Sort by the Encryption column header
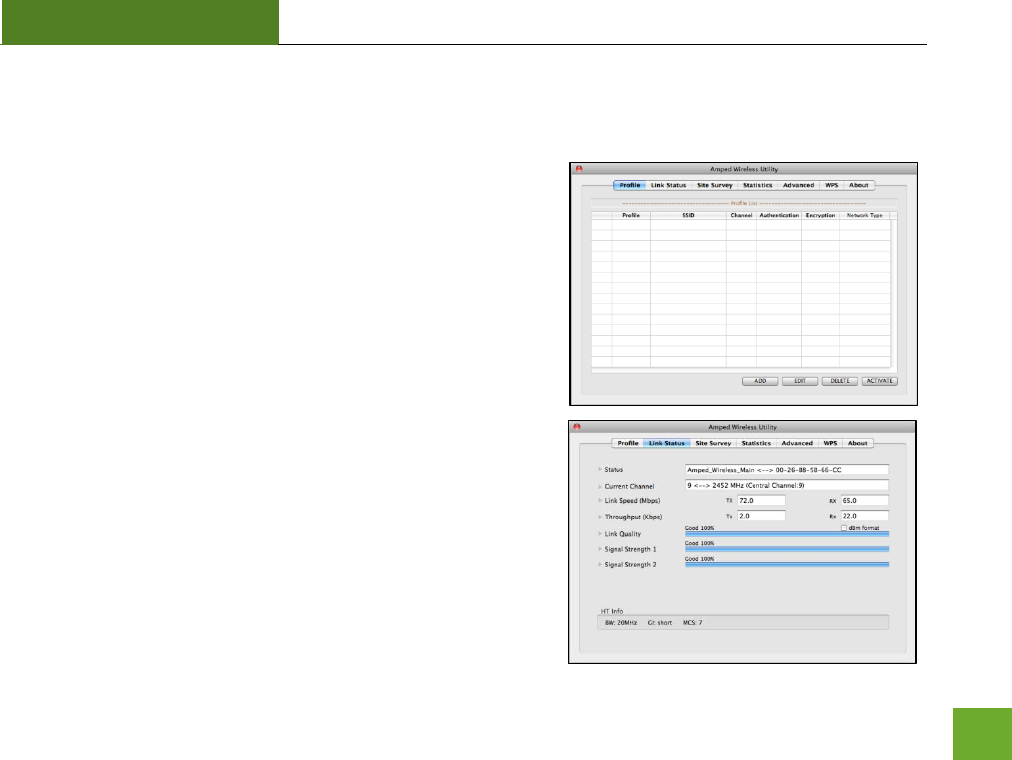Viewport: 1012px width, 760px height. click(820, 215)
